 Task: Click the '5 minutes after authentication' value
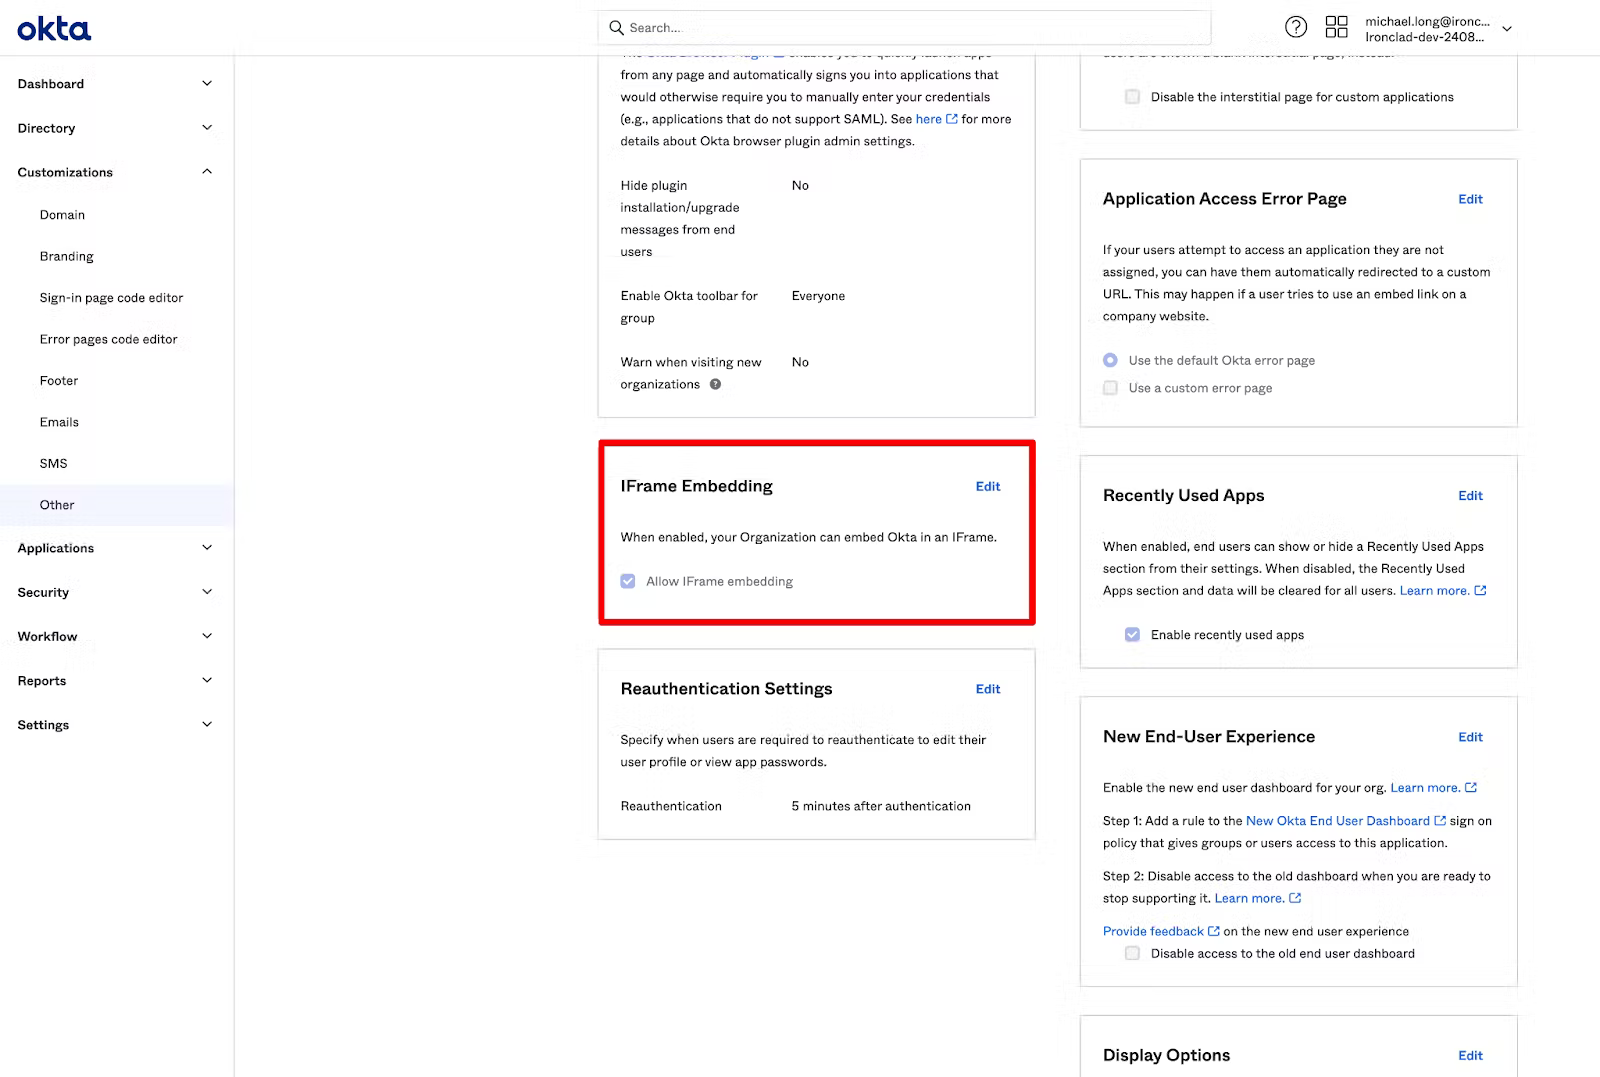tap(881, 806)
